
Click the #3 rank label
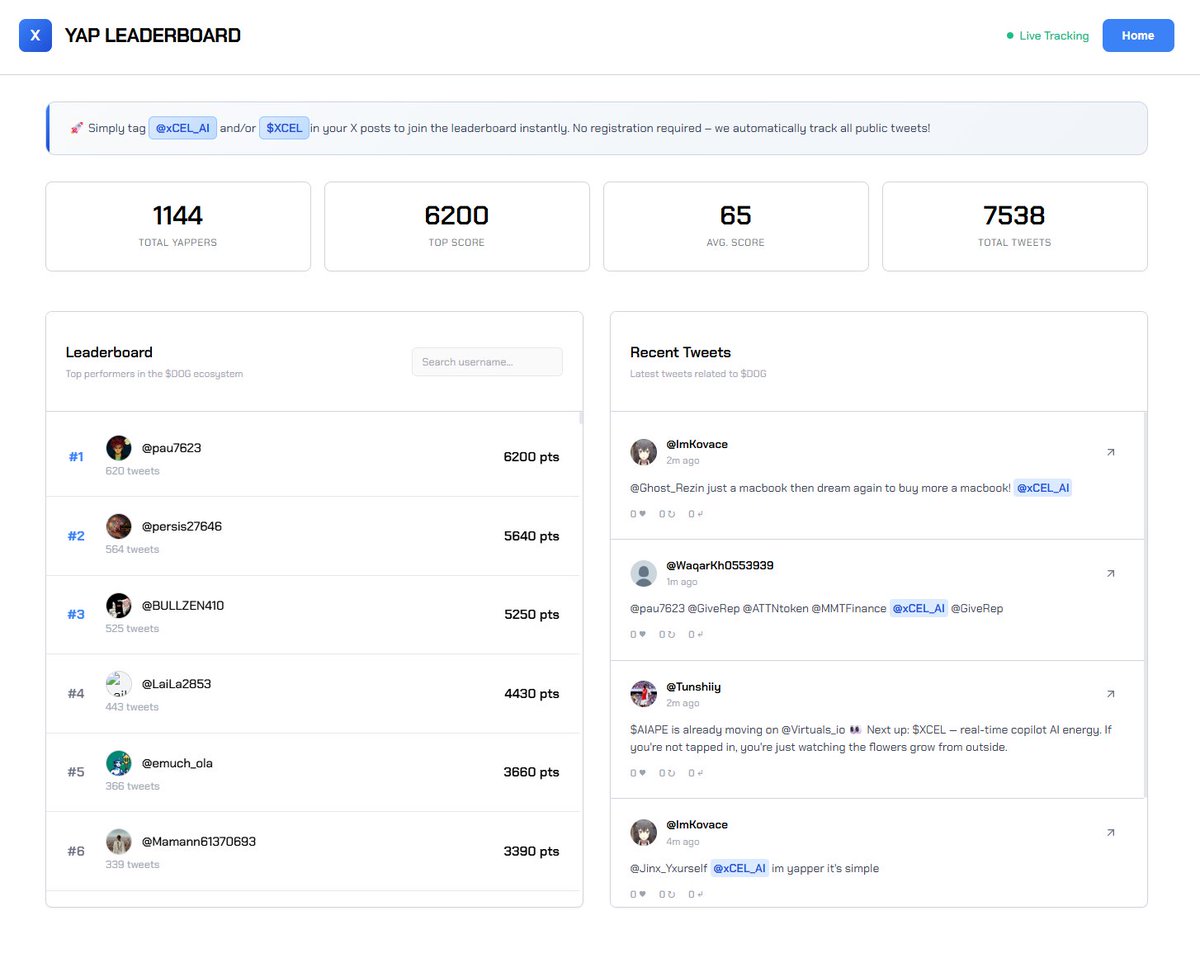pos(76,614)
